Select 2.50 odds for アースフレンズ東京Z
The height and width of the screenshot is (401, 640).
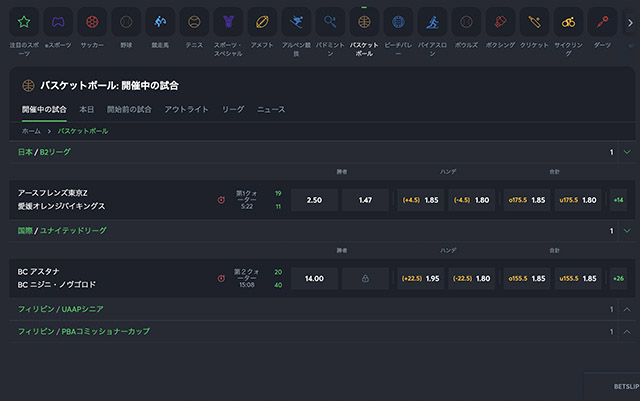click(x=314, y=200)
